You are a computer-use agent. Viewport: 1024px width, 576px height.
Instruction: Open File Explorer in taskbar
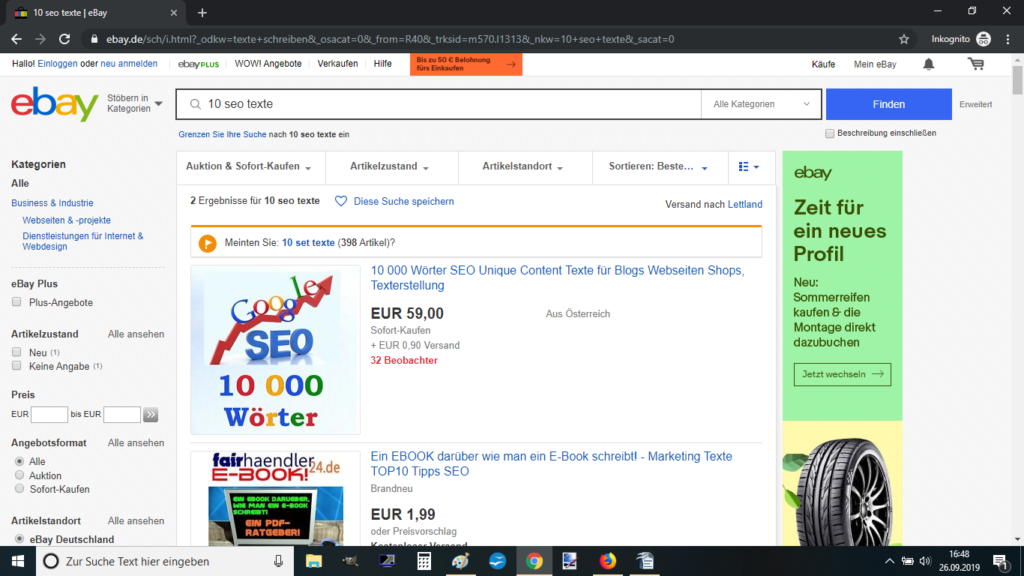click(313, 561)
